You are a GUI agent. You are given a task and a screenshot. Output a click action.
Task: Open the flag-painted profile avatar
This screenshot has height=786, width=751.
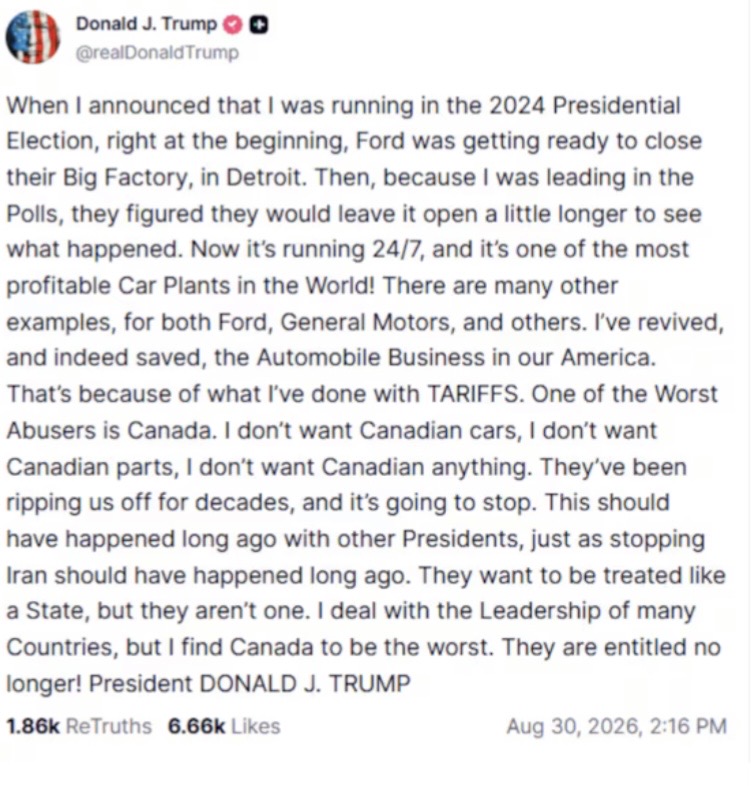coord(33,37)
